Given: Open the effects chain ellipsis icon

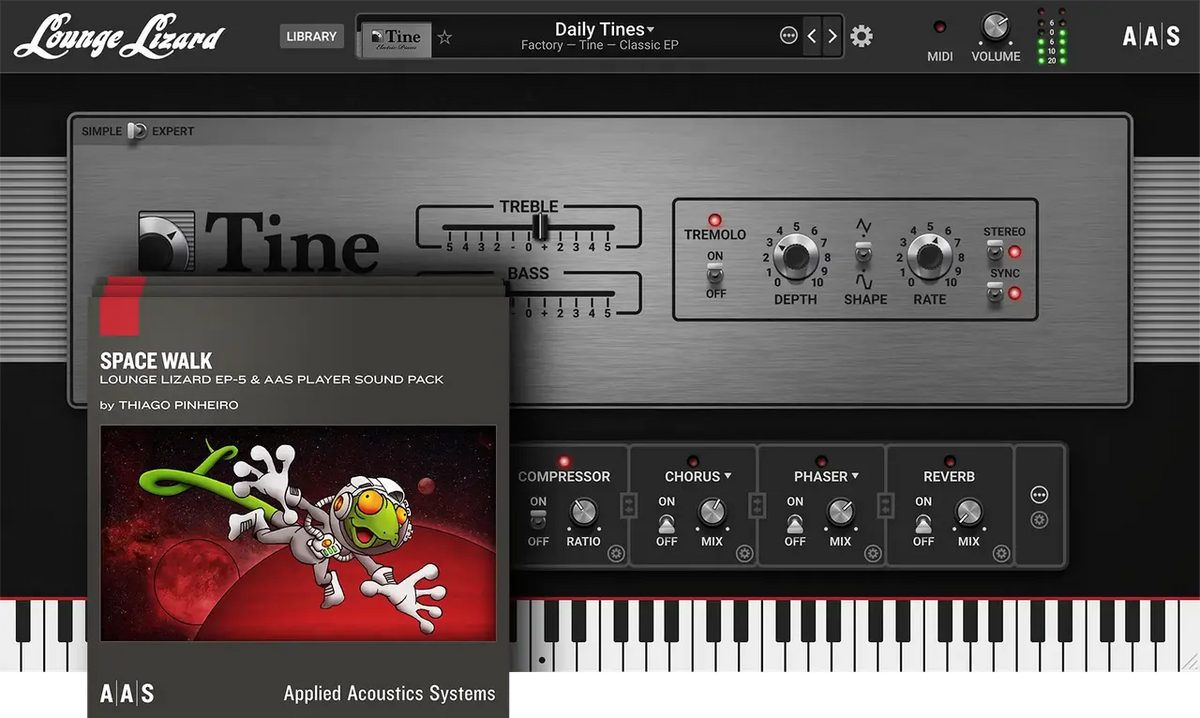Looking at the screenshot, I should 1038,496.
